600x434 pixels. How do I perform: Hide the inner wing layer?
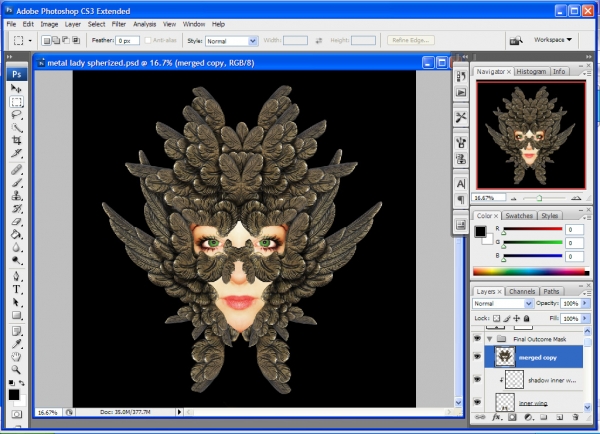point(477,402)
